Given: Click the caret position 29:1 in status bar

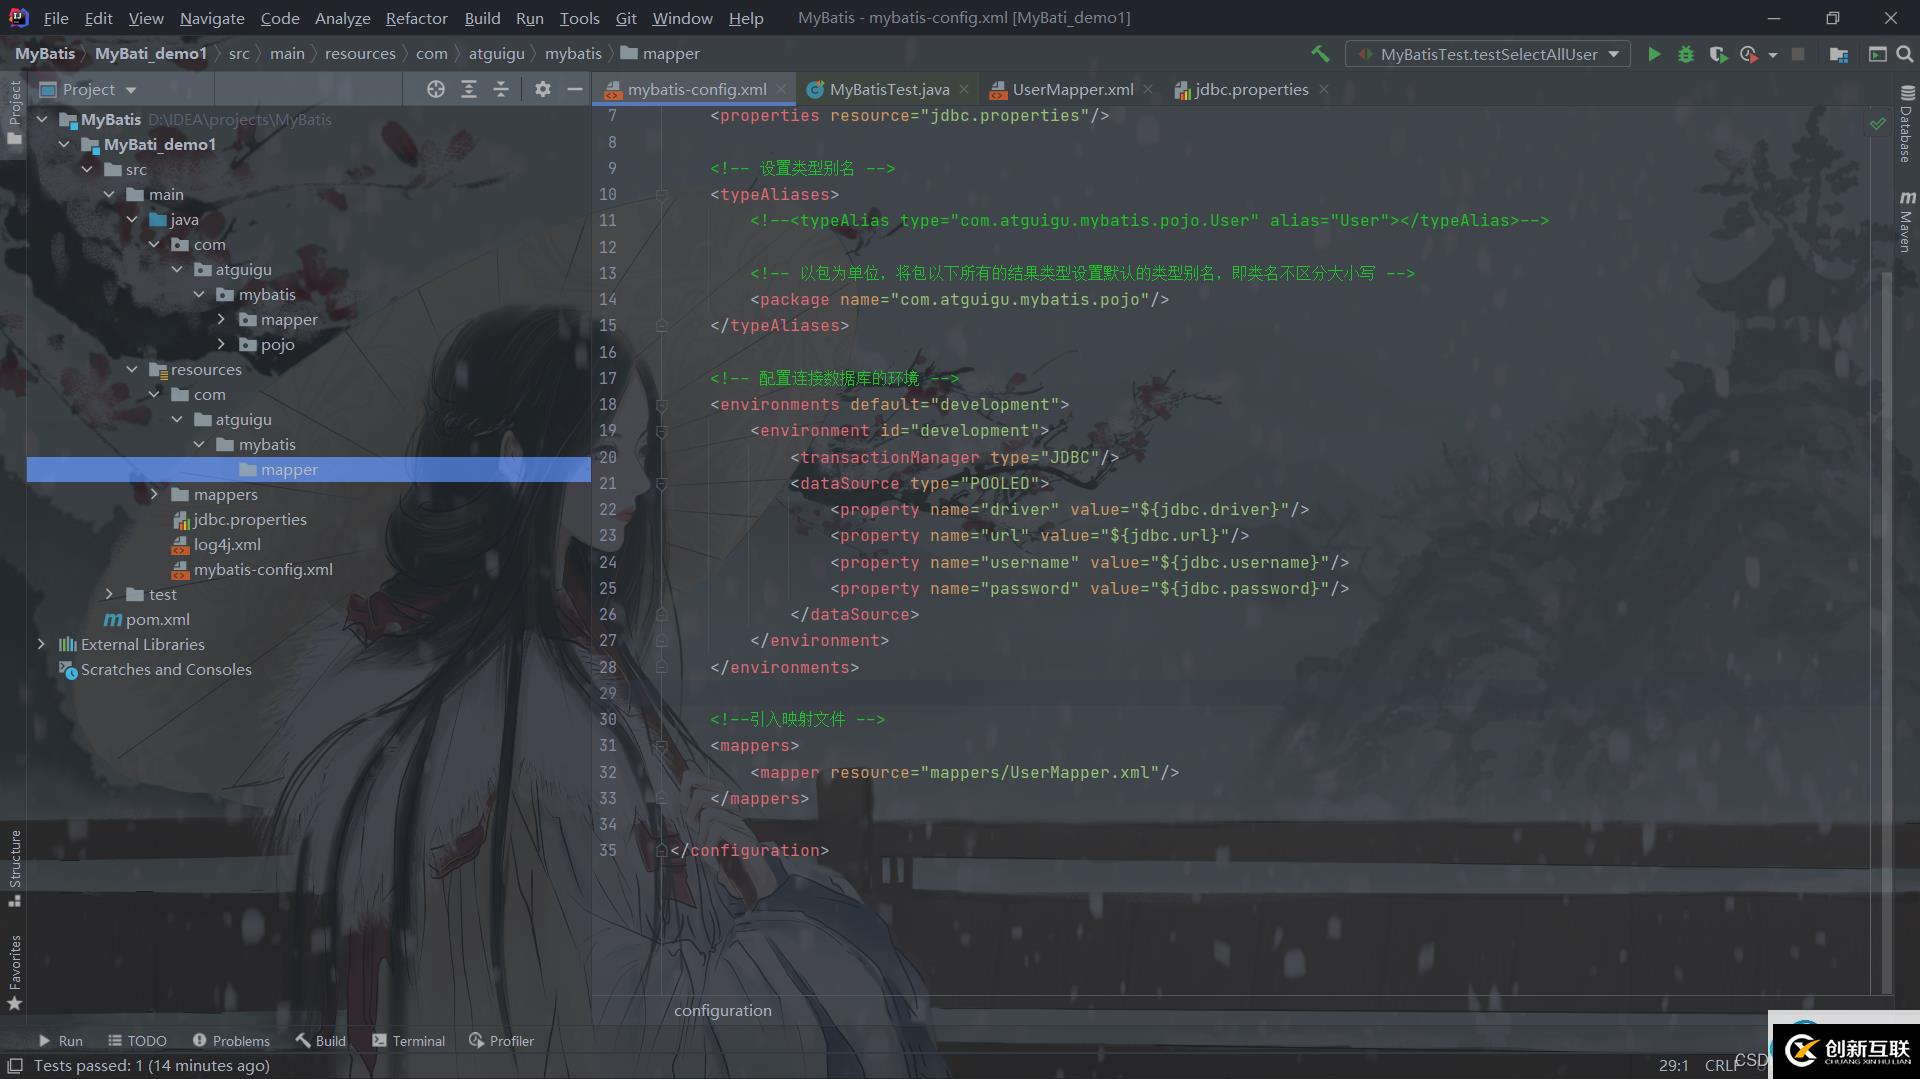Looking at the screenshot, I should [1673, 1066].
